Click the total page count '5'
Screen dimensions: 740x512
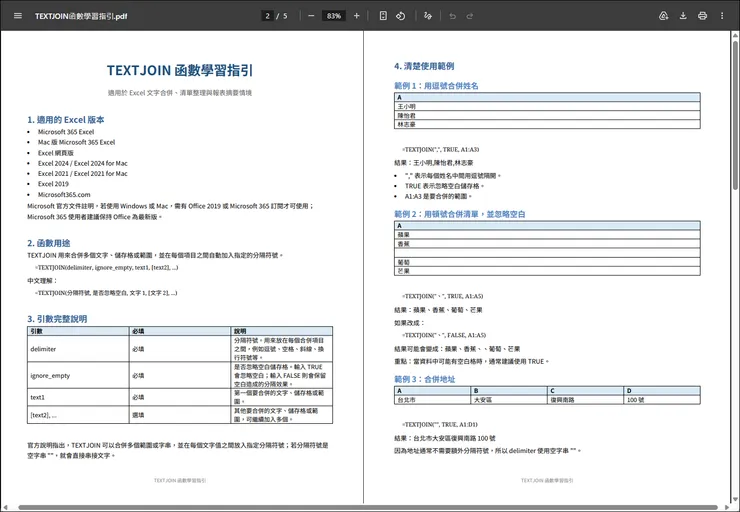285,16
